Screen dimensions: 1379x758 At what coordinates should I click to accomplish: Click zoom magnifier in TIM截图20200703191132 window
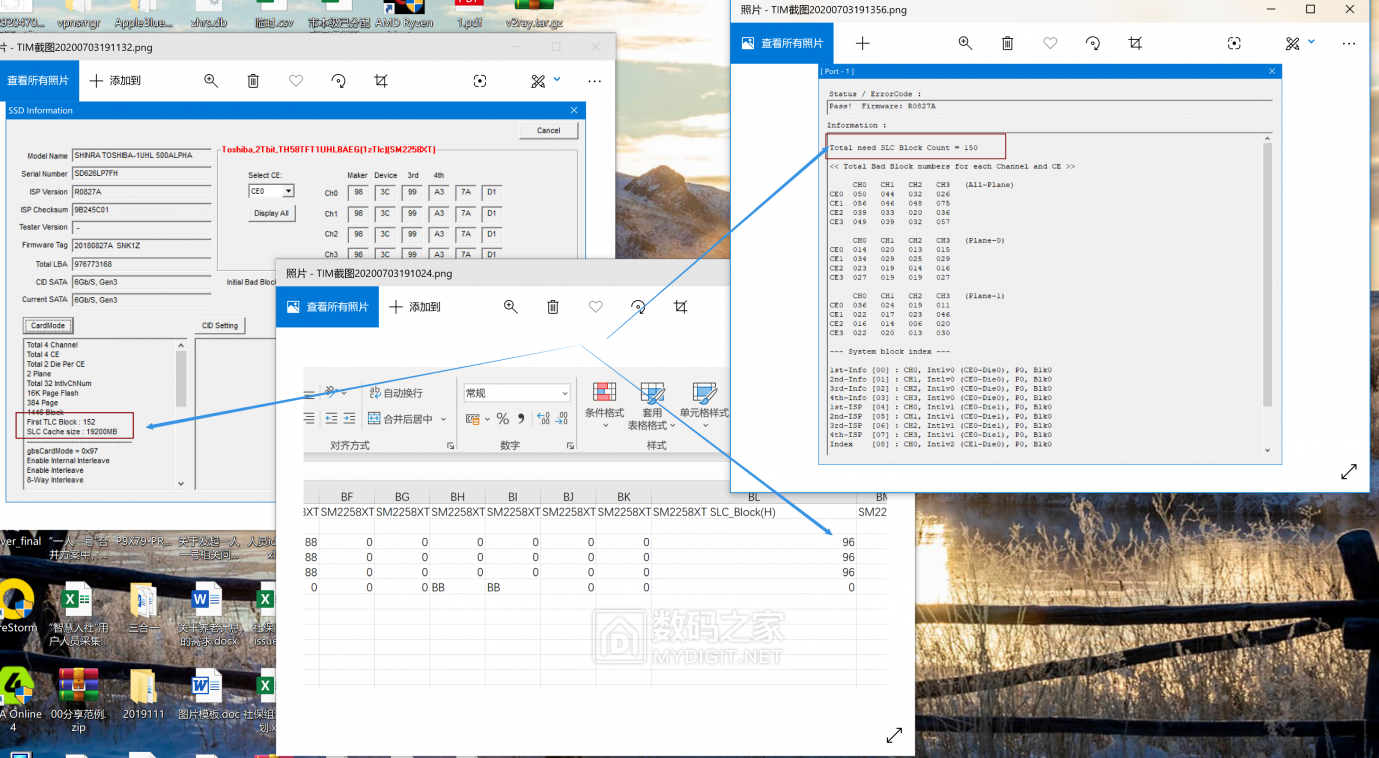pos(211,81)
